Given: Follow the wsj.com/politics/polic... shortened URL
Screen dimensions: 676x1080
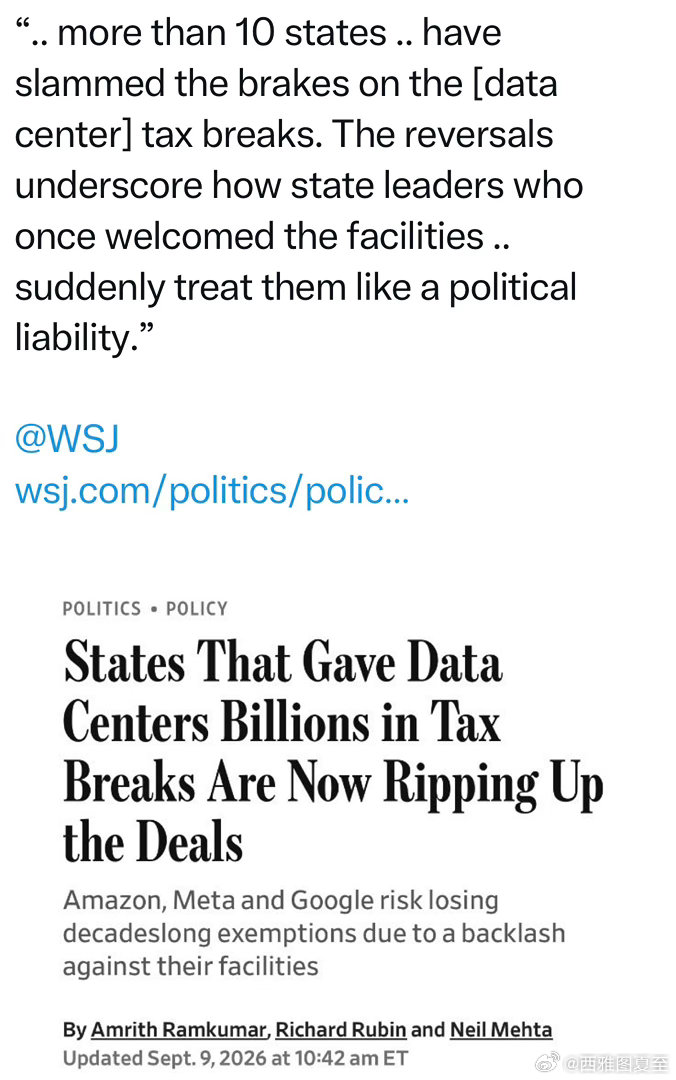Looking at the screenshot, I should click(212, 491).
